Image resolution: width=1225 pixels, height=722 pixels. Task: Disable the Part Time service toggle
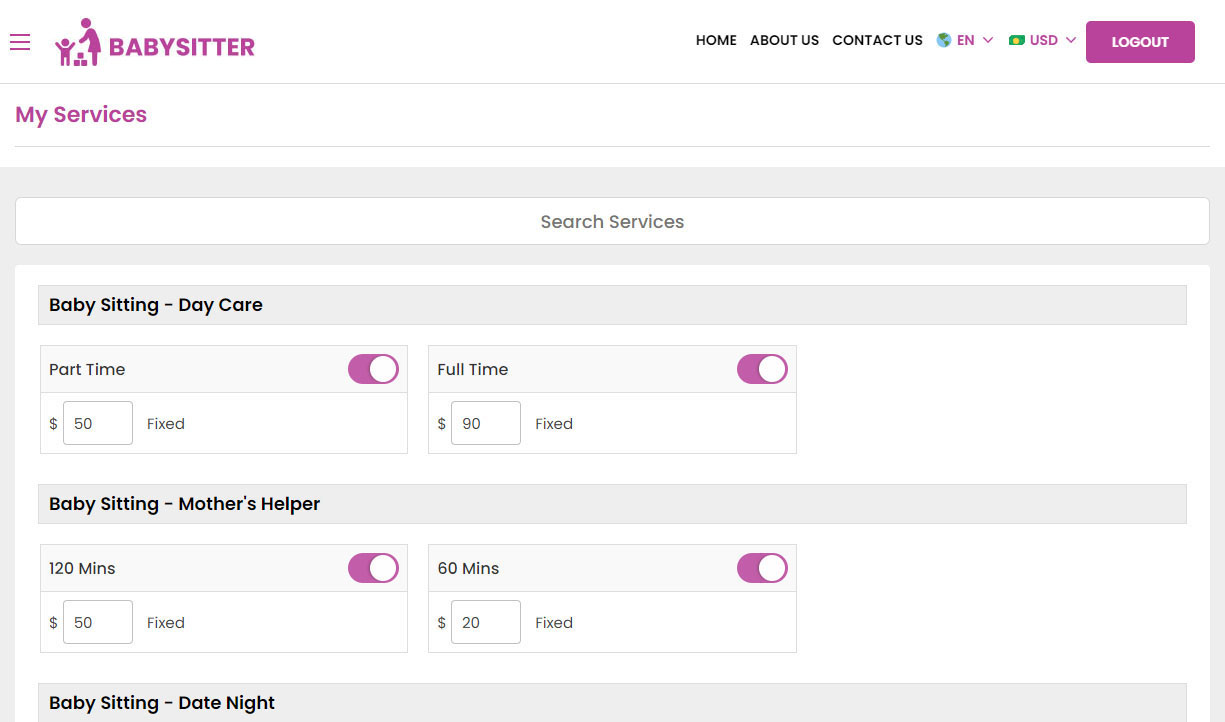click(x=373, y=369)
